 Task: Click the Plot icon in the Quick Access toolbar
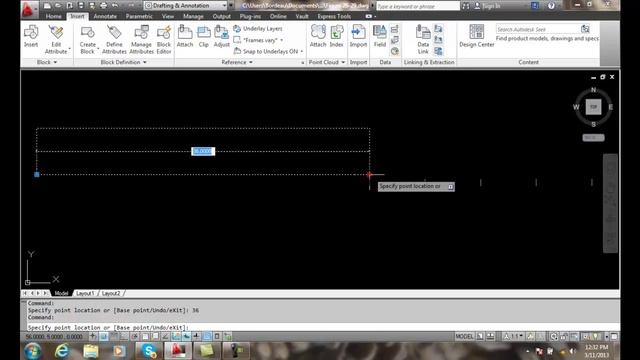103,6
